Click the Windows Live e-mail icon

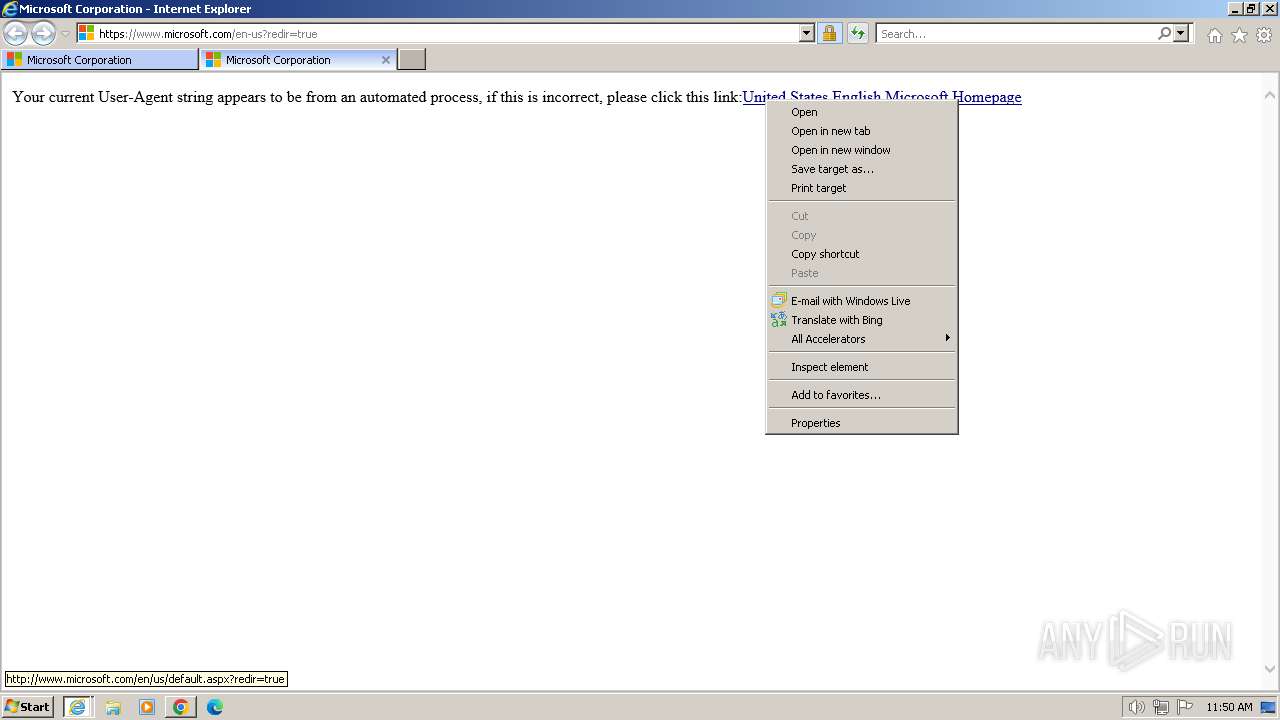779,300
